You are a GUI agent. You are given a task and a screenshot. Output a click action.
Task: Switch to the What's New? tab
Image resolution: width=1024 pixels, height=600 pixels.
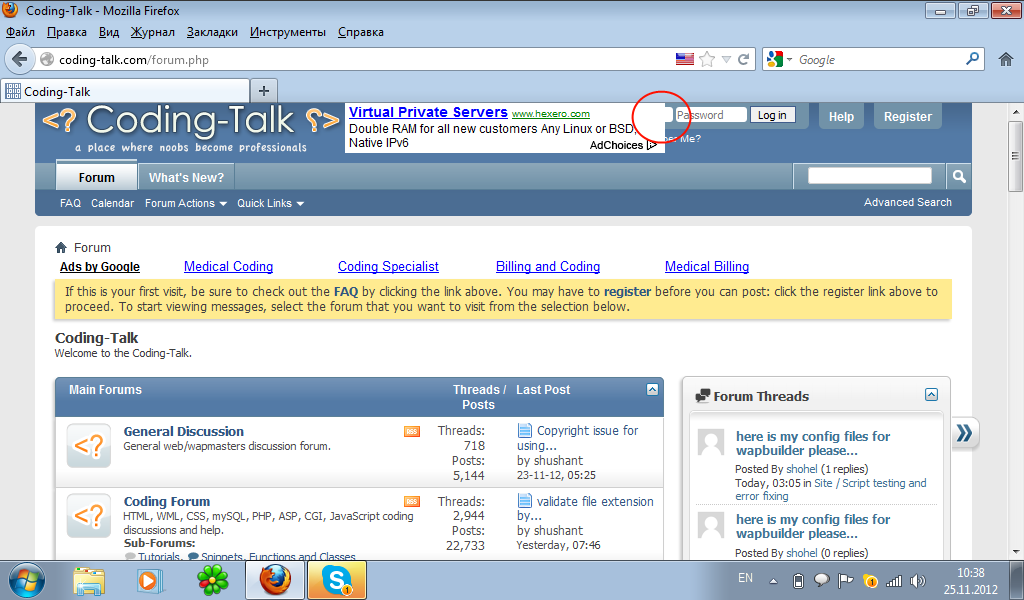187,177
